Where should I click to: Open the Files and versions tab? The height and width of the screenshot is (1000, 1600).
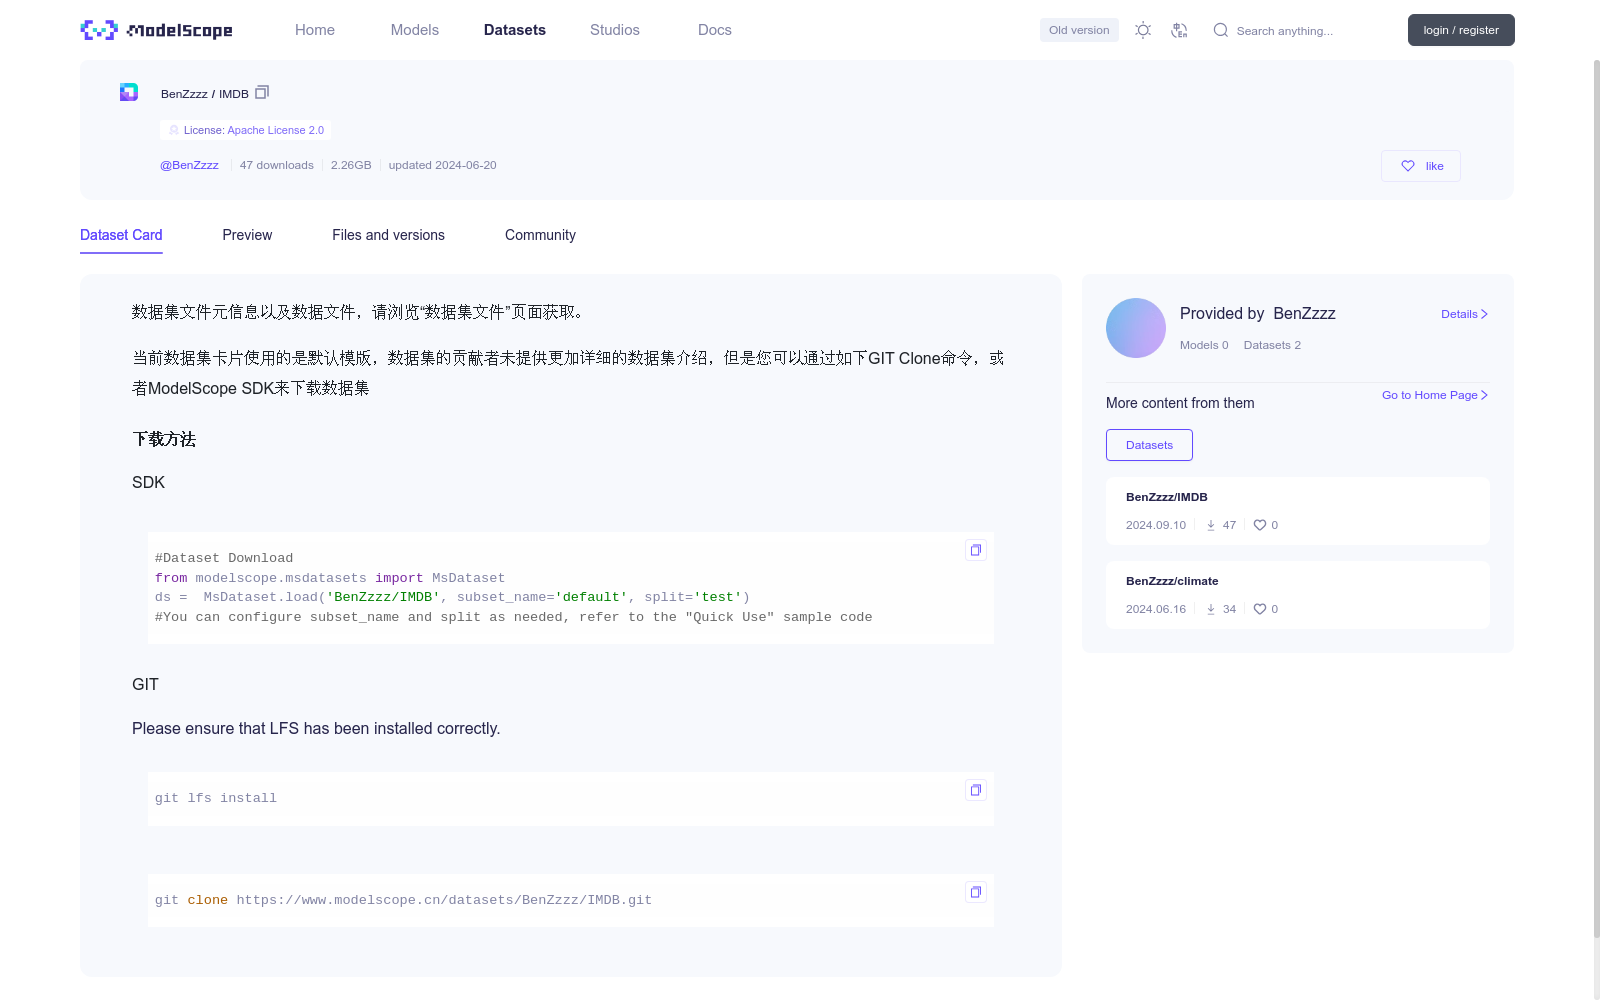pyautogui.click(x=388, y=235)
